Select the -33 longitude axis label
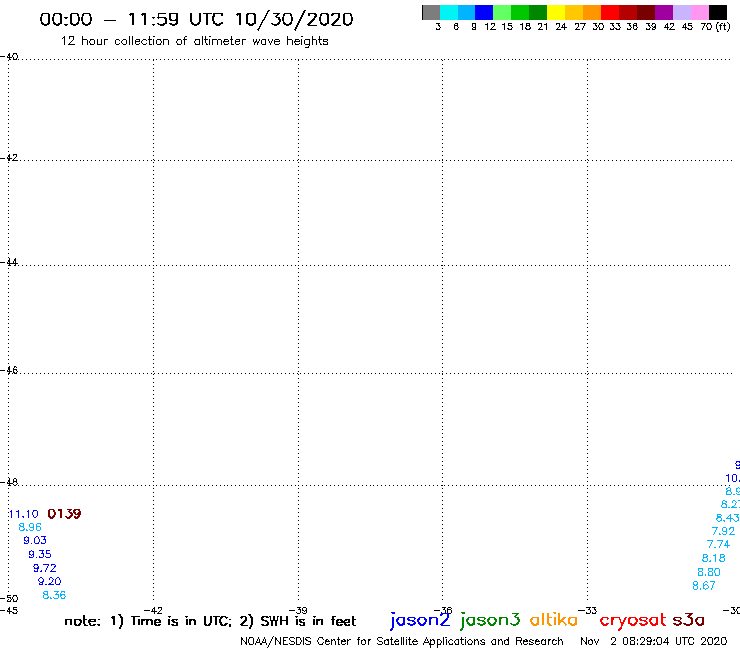 tap(588, 610)
